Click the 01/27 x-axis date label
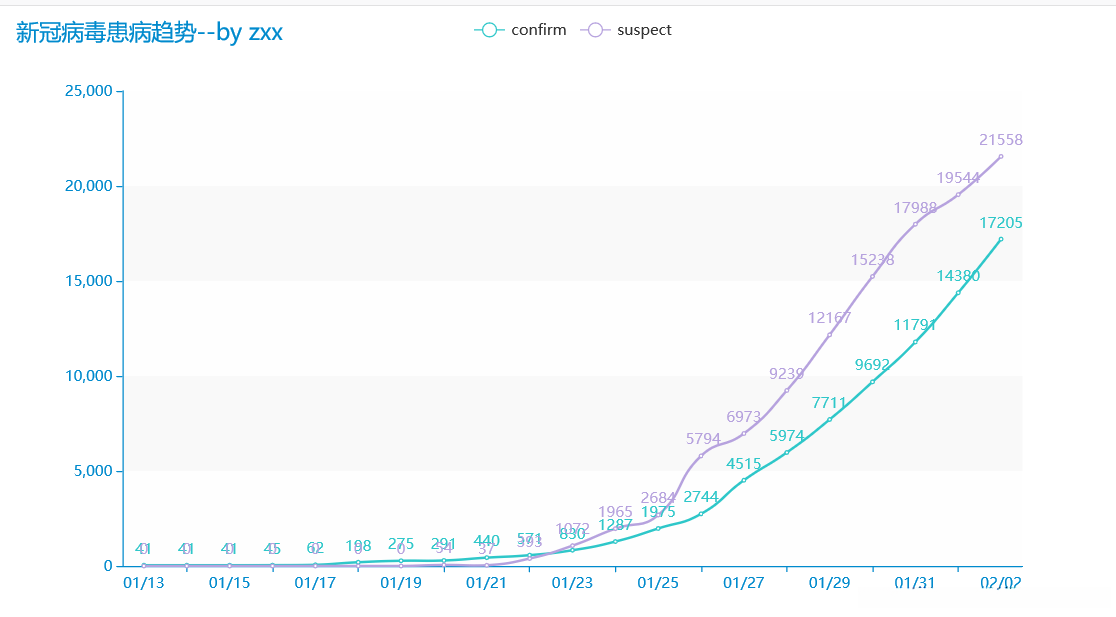Viewport: 1116px width, 617px height. pyautogui.click(x=744, y=583)
